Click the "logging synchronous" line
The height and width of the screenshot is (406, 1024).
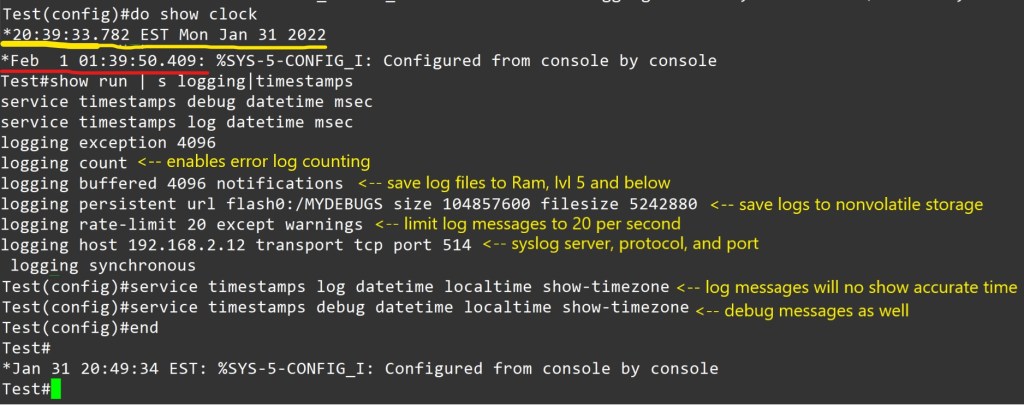[101, 265]
